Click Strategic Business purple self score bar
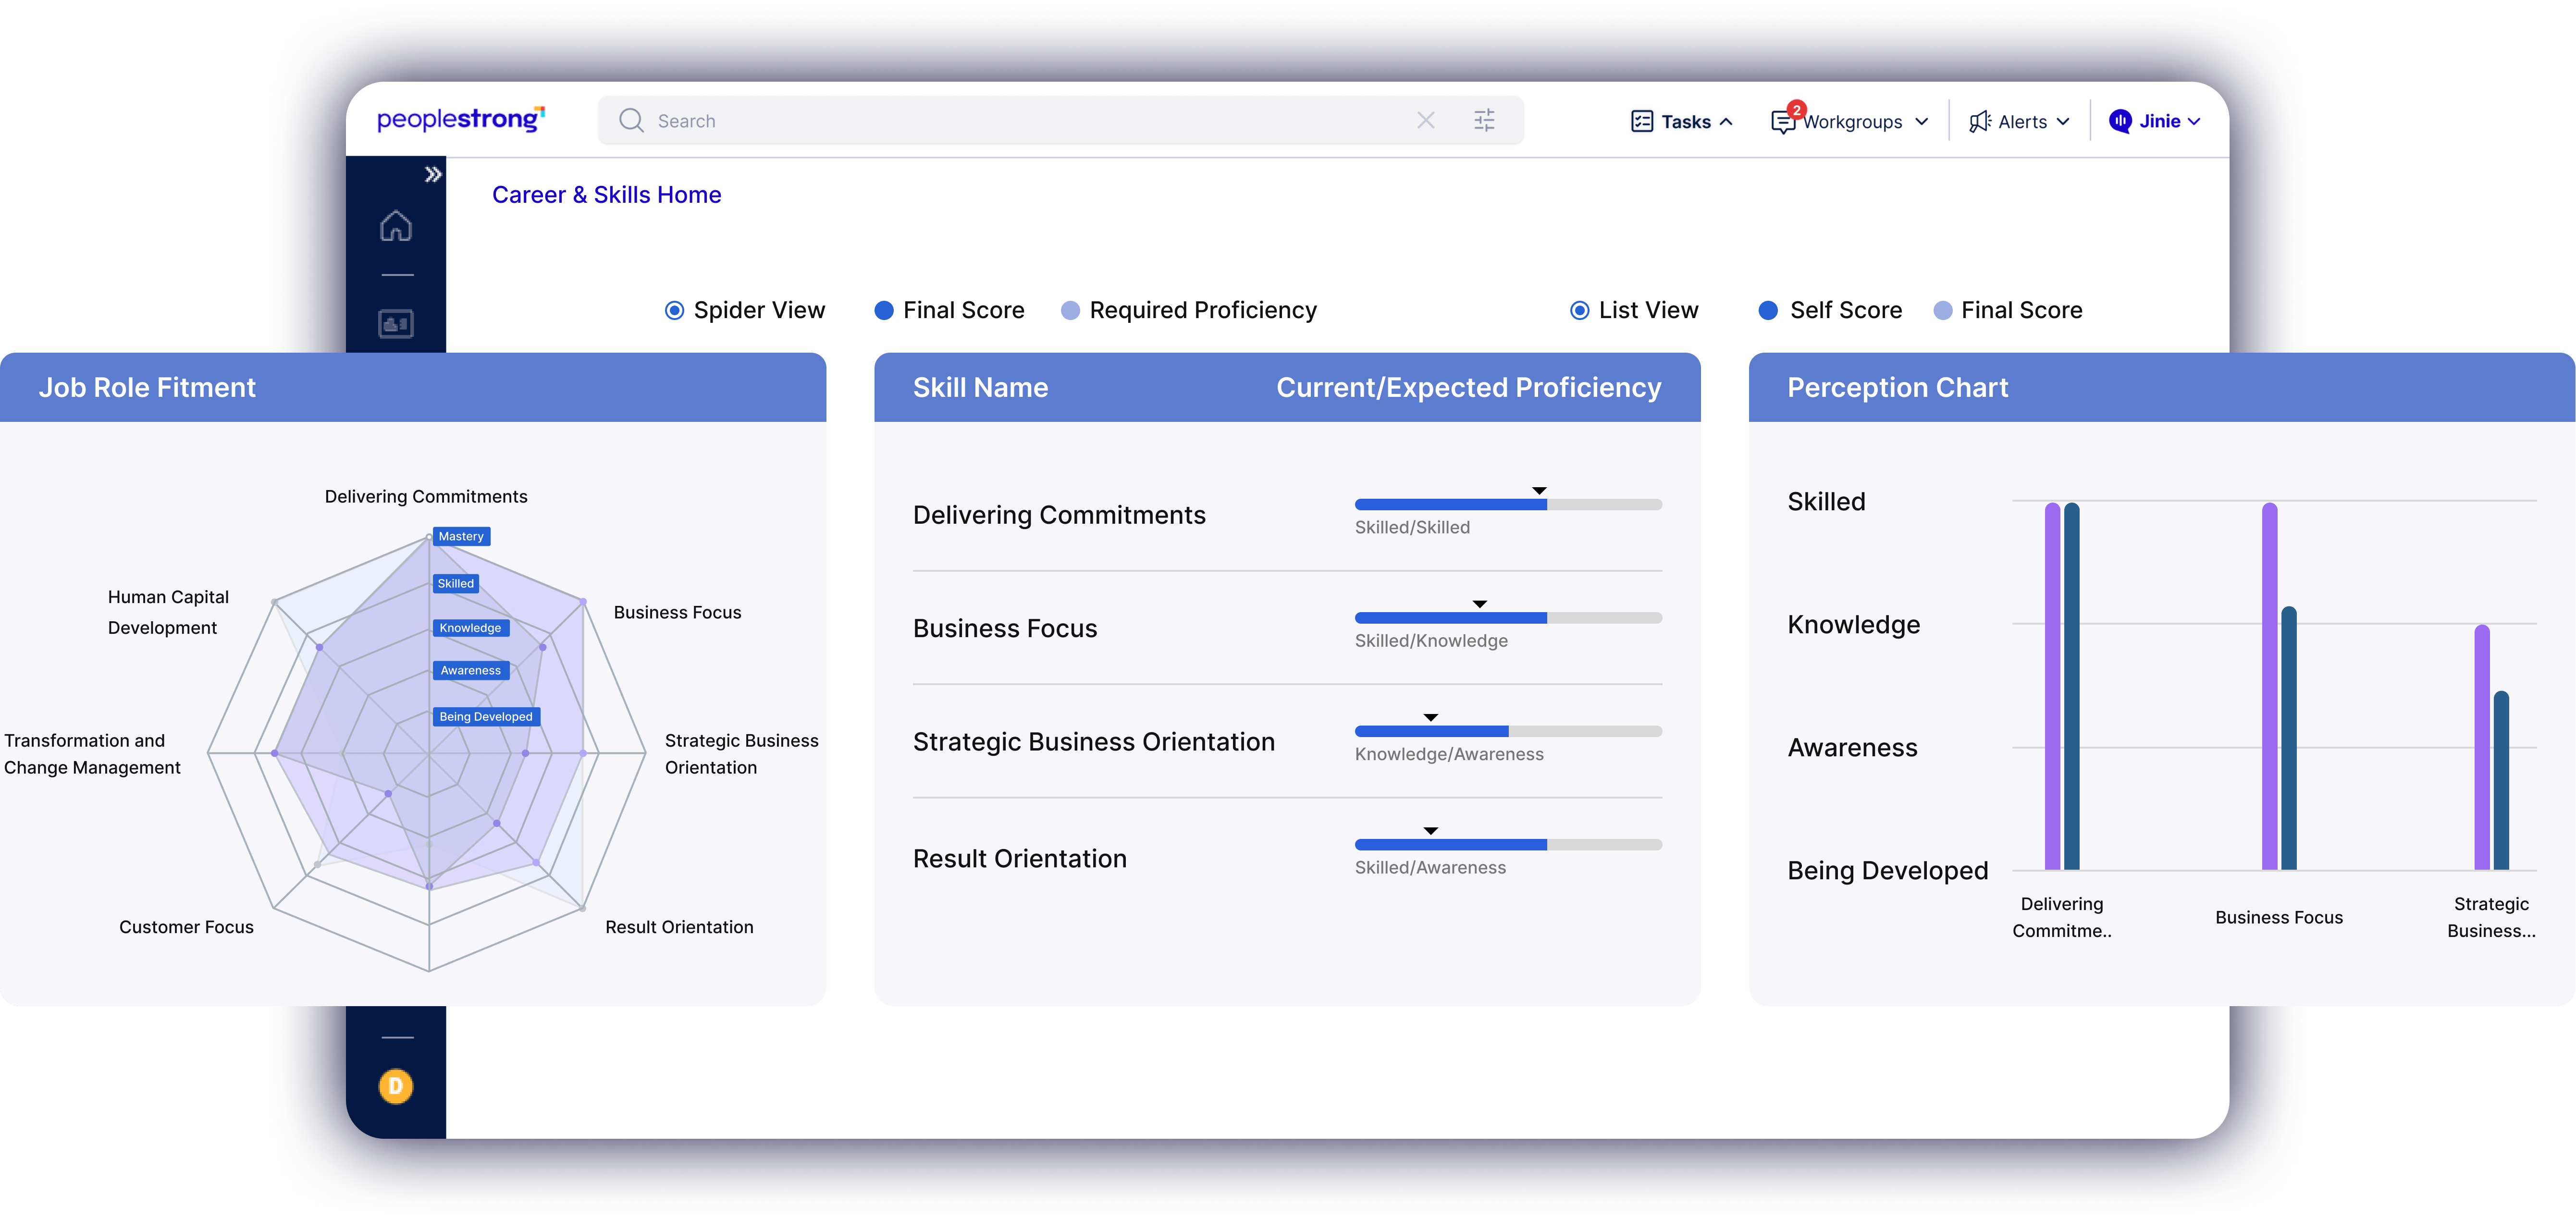The image size is (2576, 1219). coord(2482,748)
